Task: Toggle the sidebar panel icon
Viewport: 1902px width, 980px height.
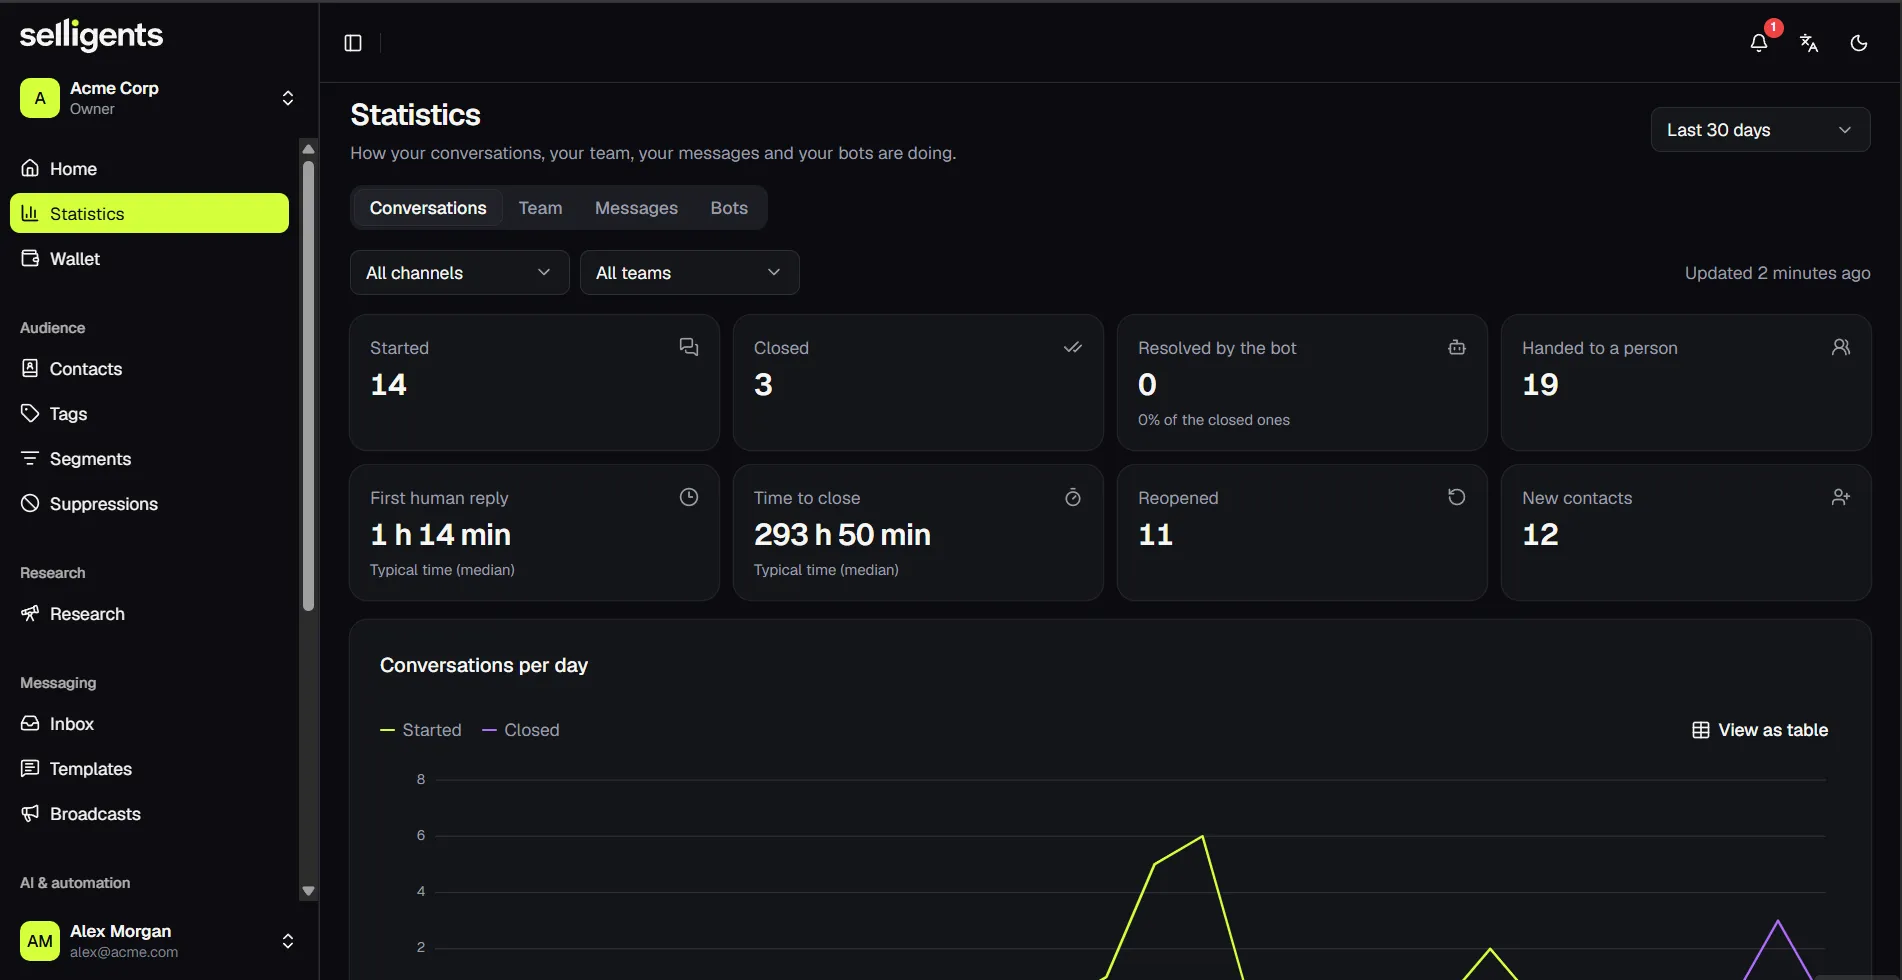Action: point(353,43)
